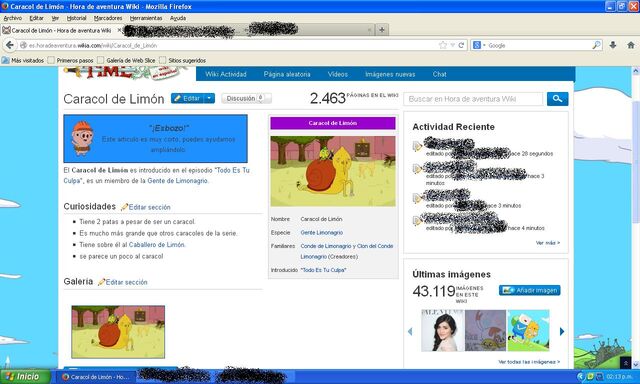This screenshot has height=384, width=640.
Task: Focus the Google search box
Action: coord(539,45)
